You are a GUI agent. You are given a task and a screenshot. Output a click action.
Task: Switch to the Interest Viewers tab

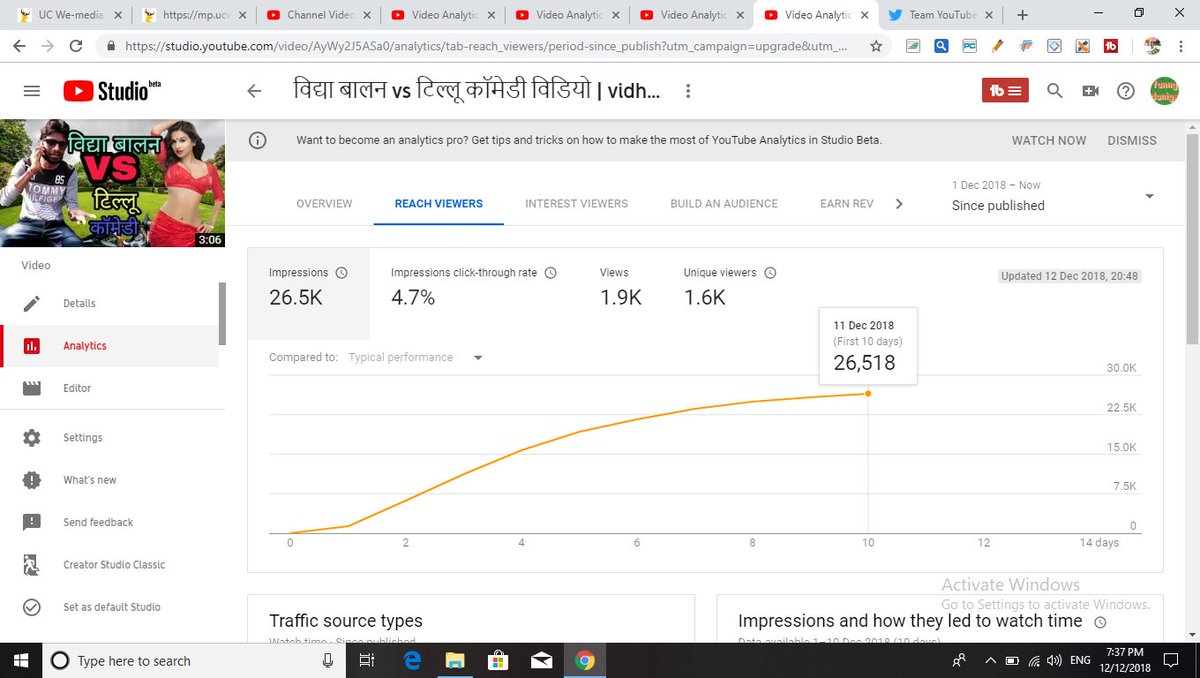coord(577,203)
